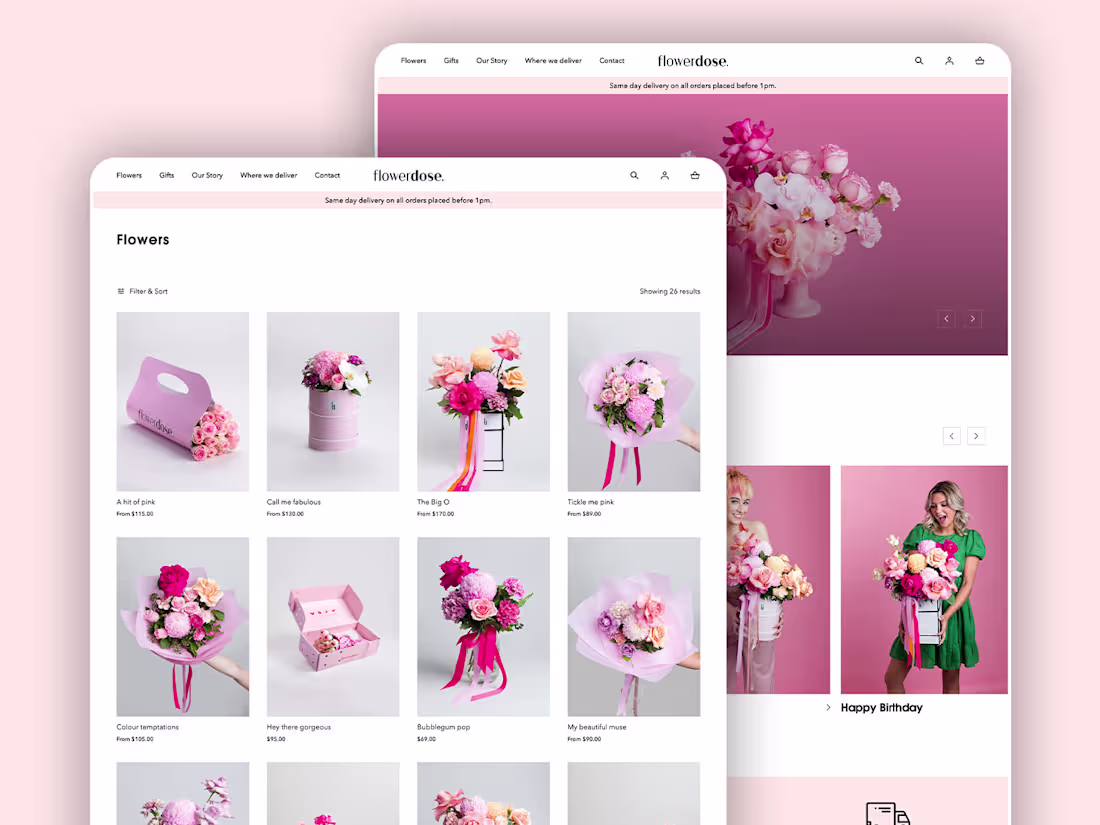Viewport: 1100px width, 825px height.
Task: Open The Big O product image
Action: (x=483, y=401)
